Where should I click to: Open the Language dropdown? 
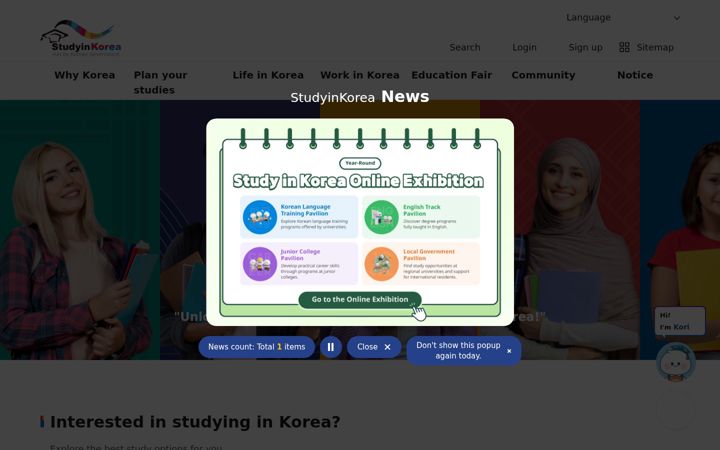point(623,18)
